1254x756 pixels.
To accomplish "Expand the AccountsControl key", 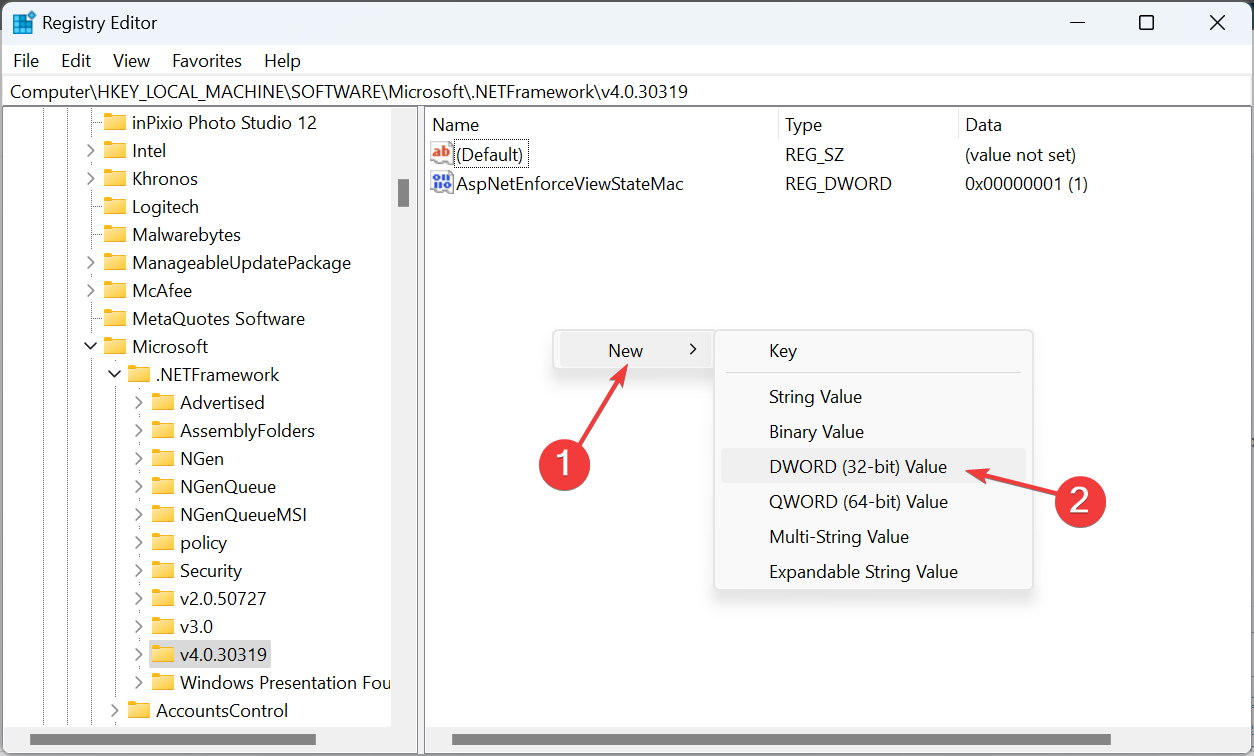I will coord(114,710).
